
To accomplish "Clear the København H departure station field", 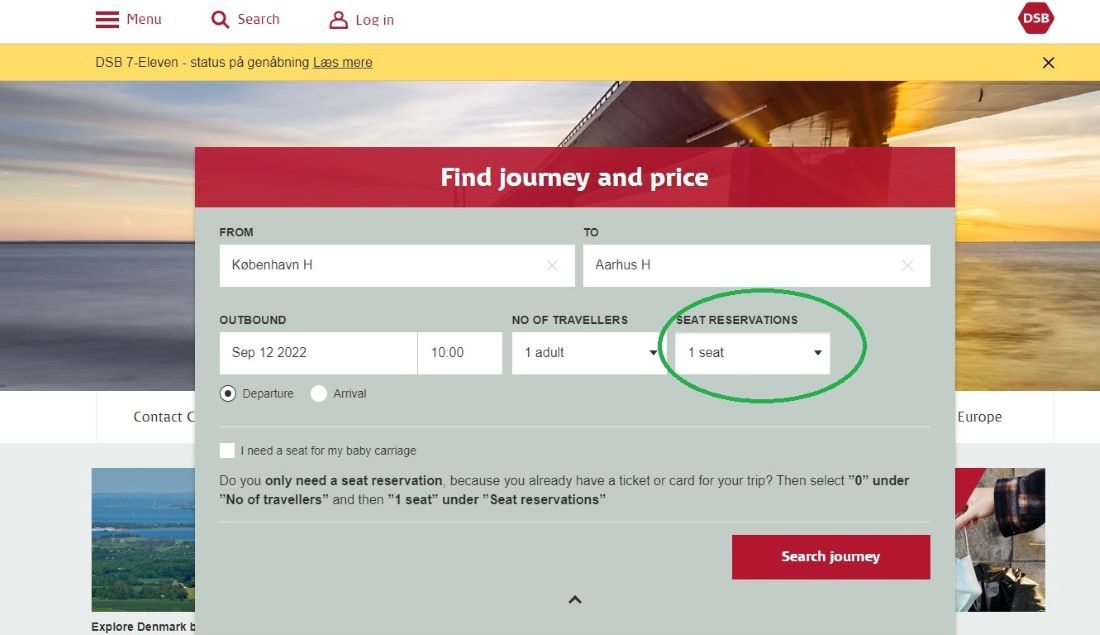I will pyautogui.click(x=552, y=265).
